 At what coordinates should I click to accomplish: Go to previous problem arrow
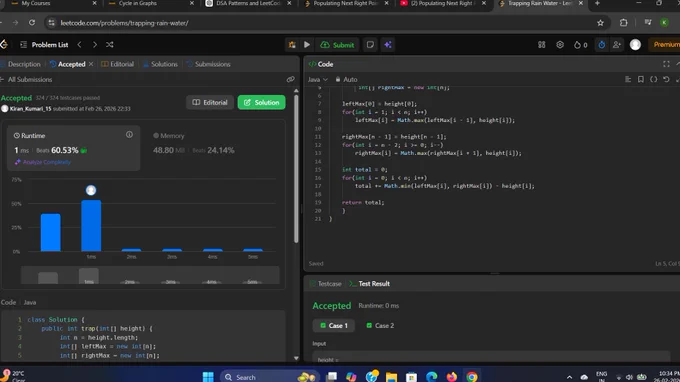[79, 45]
